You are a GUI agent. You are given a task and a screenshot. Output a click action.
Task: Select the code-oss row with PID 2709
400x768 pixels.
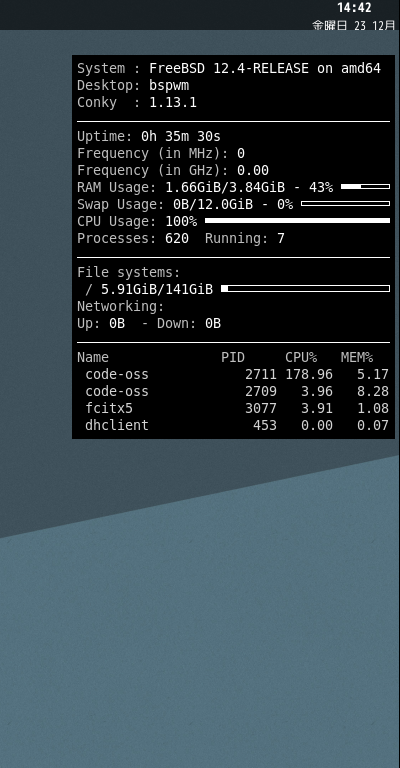coord(236,392)
